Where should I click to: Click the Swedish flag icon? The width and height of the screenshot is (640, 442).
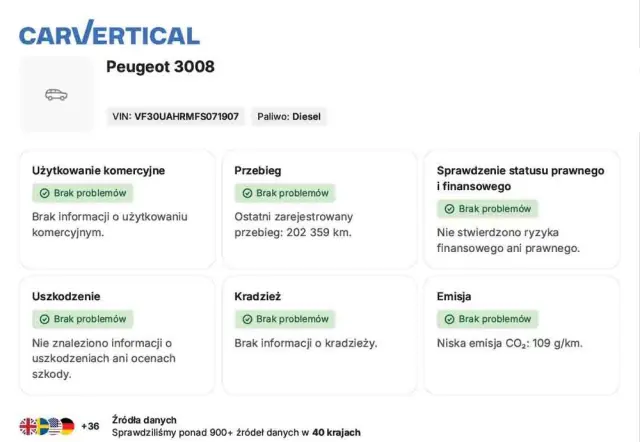41,426
